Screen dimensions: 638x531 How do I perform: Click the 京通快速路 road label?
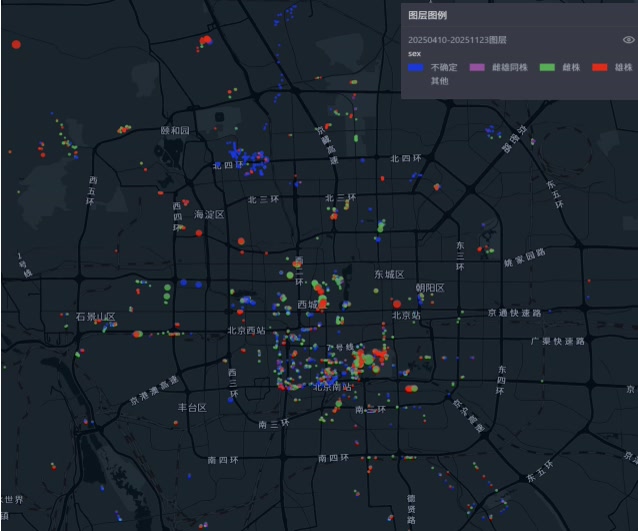[x=513, y=313]
